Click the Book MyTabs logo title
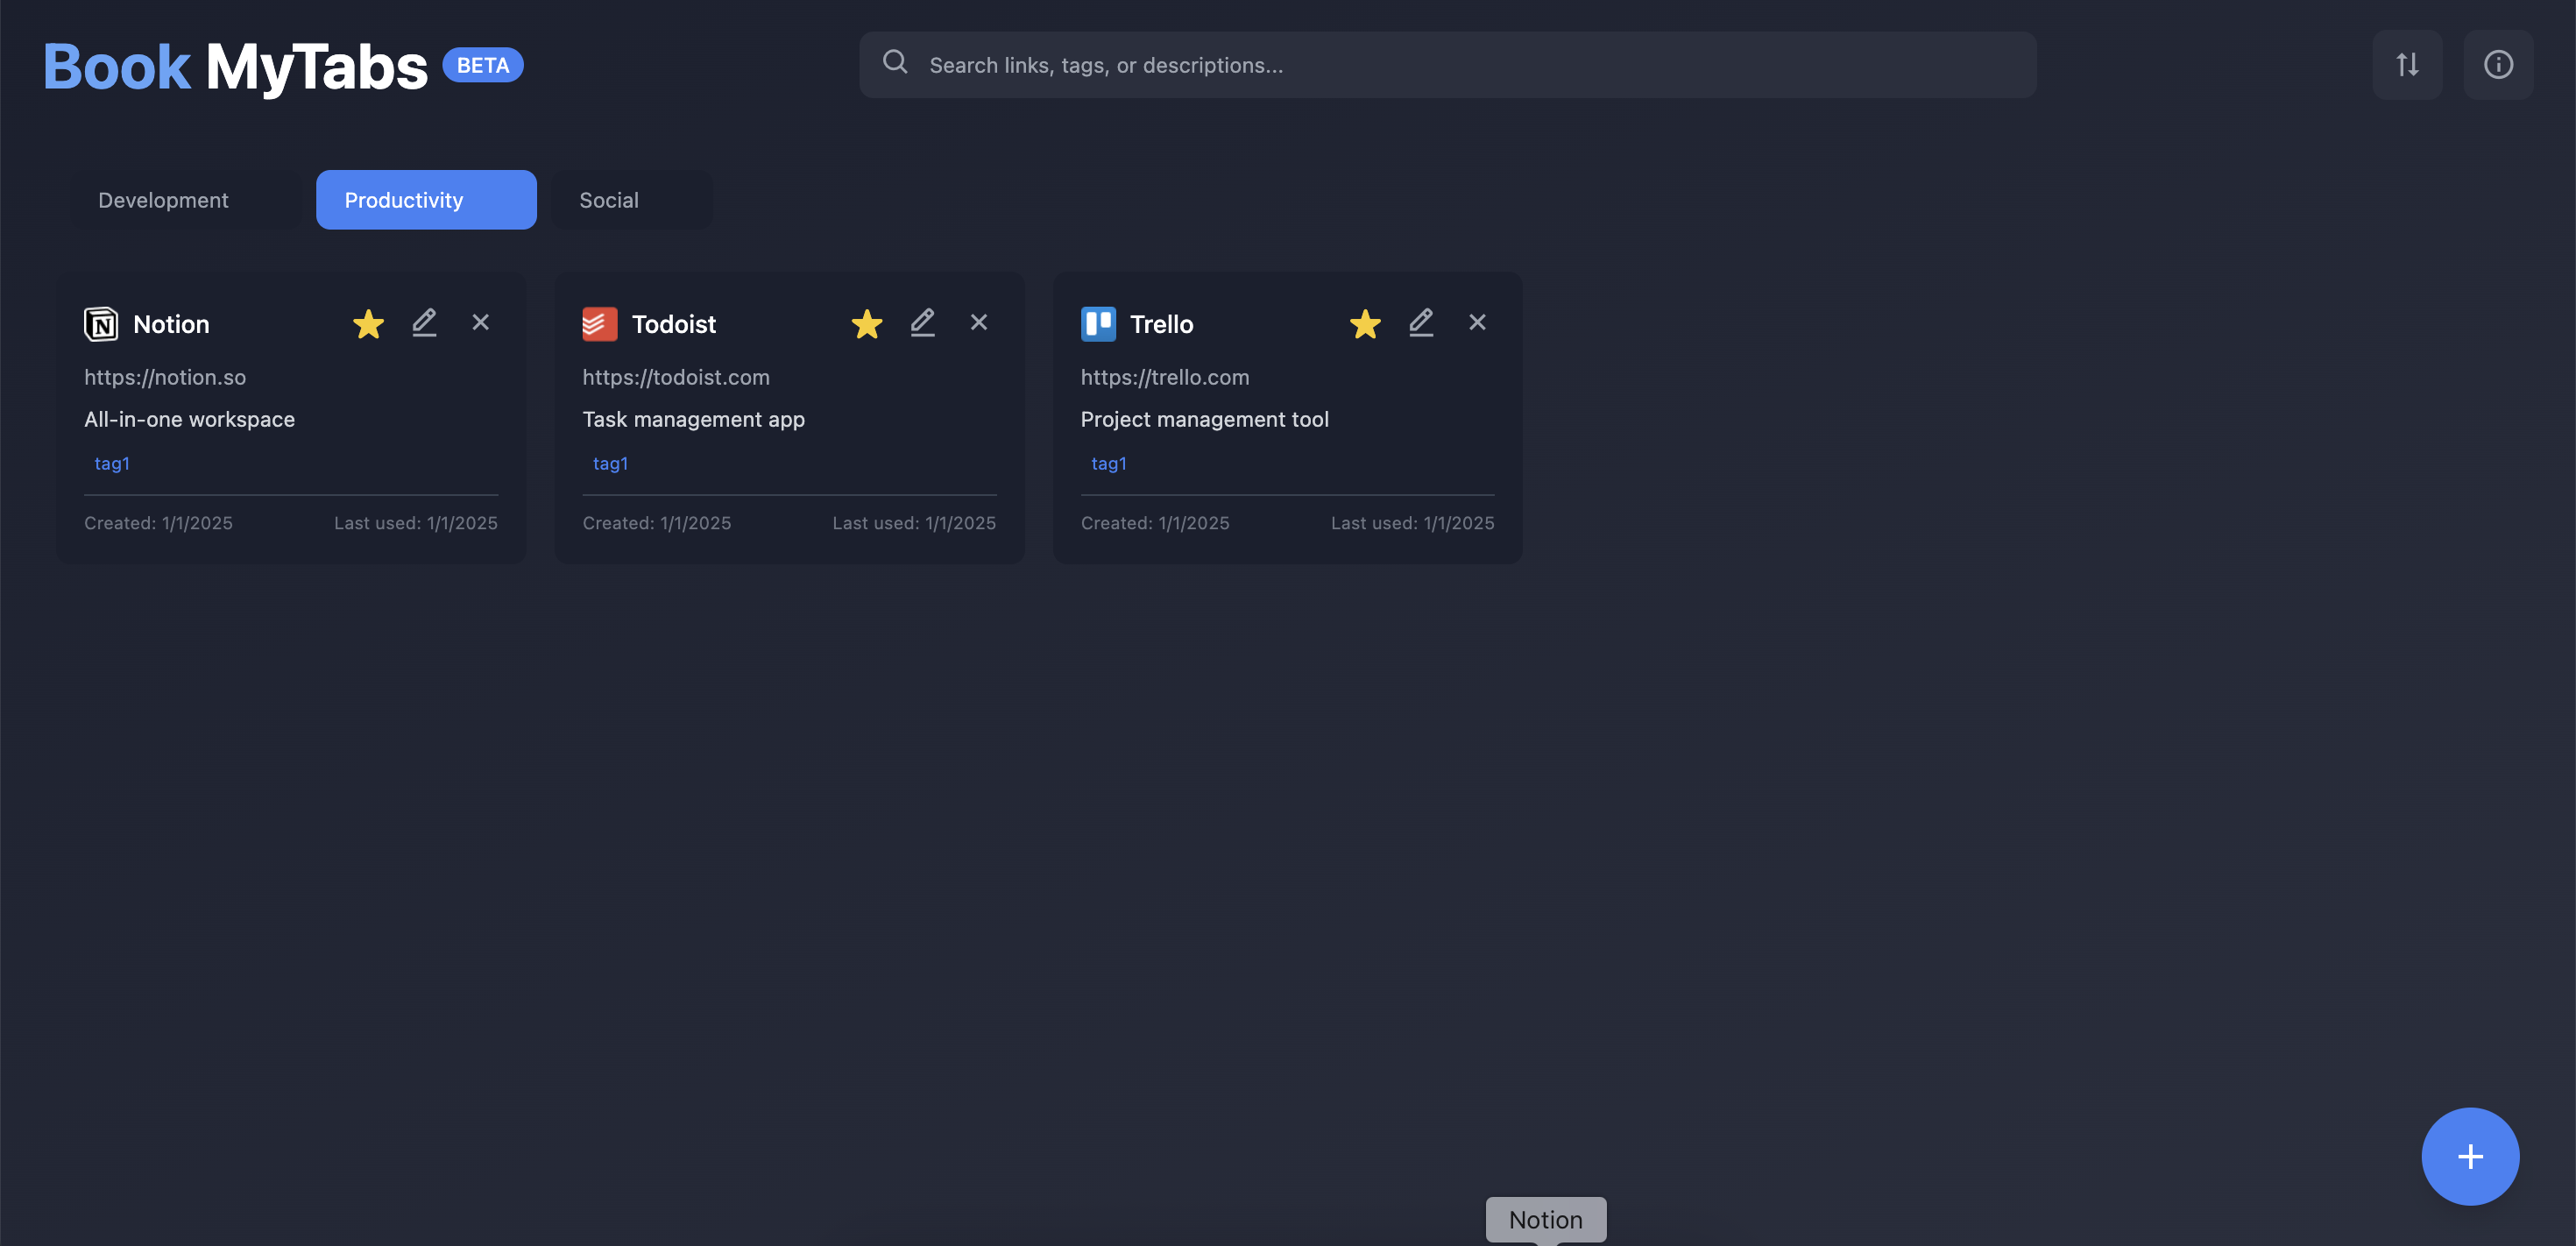Image resolution: width=2576 pixels, height=1246 pixels. (x=235, y=67)
